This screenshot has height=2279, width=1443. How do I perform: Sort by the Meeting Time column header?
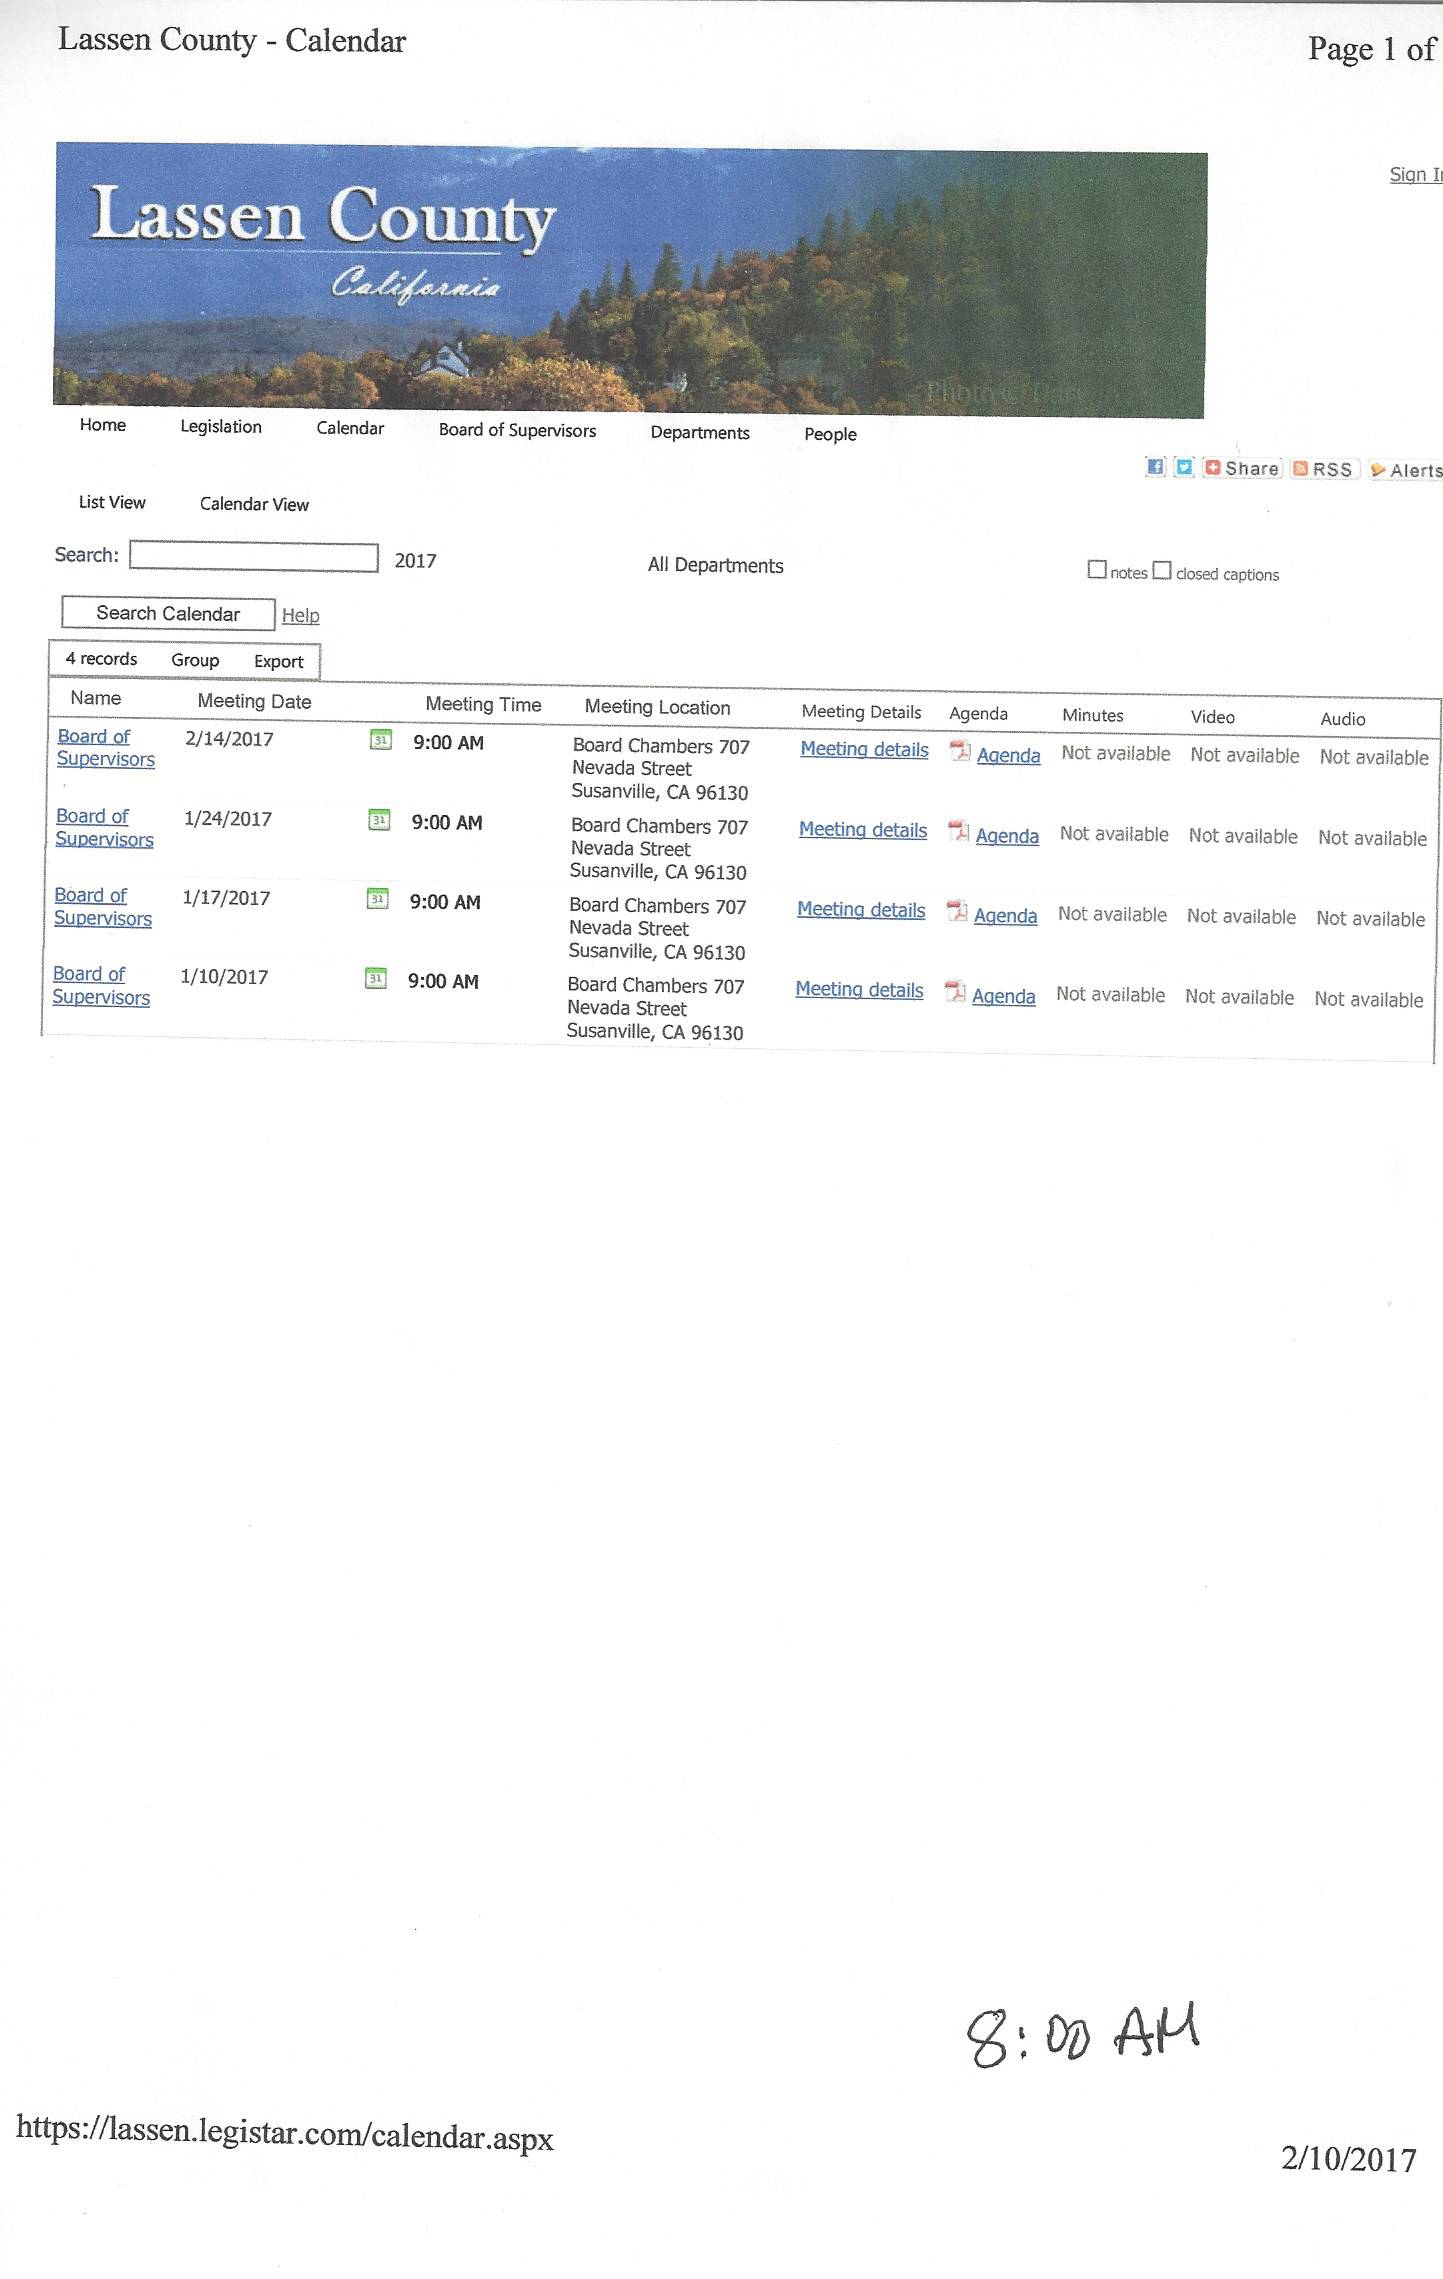pyautogui.click(x=483, y=704)
